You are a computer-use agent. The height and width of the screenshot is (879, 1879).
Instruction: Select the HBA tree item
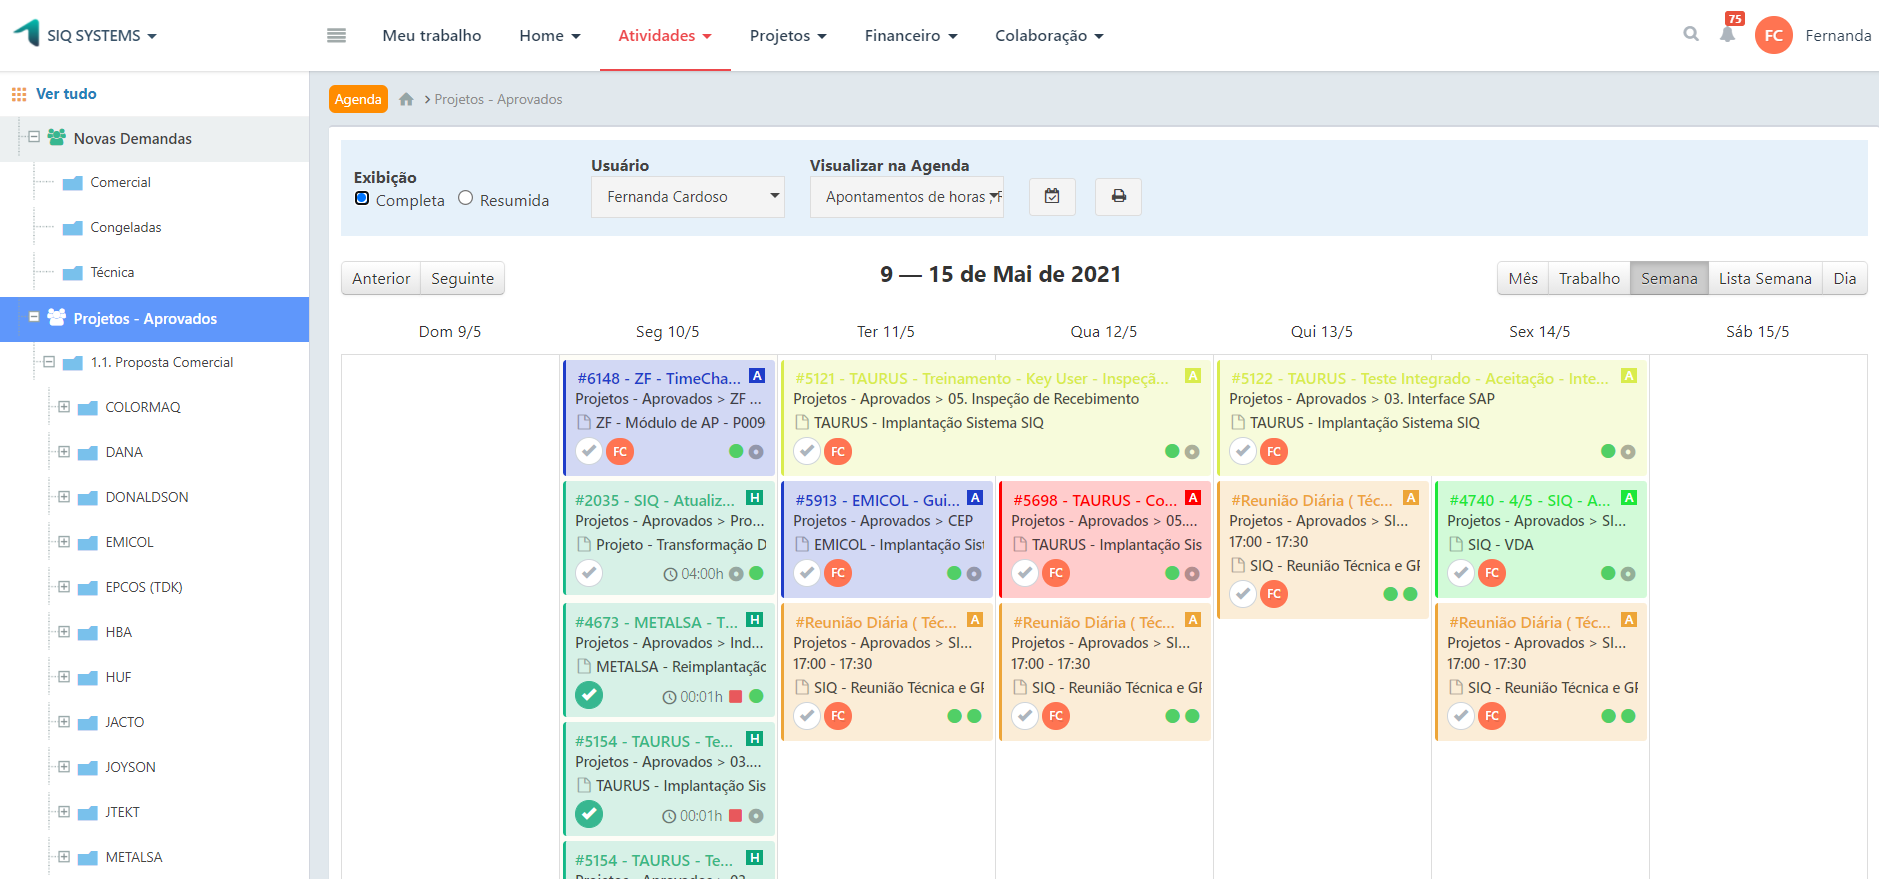pos(119,632)
